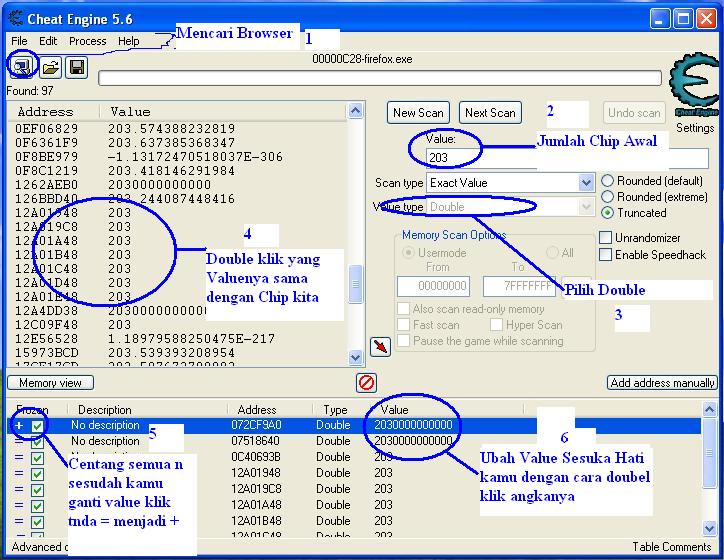Click the red clear-list circle icon
724x560 pixels.
[367, 383]
